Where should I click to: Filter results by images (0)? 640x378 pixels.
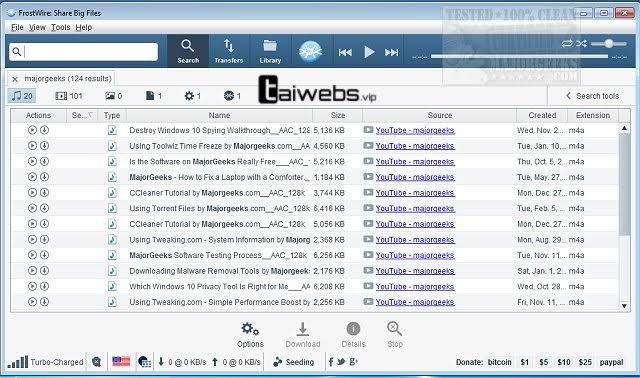[113, 96]
